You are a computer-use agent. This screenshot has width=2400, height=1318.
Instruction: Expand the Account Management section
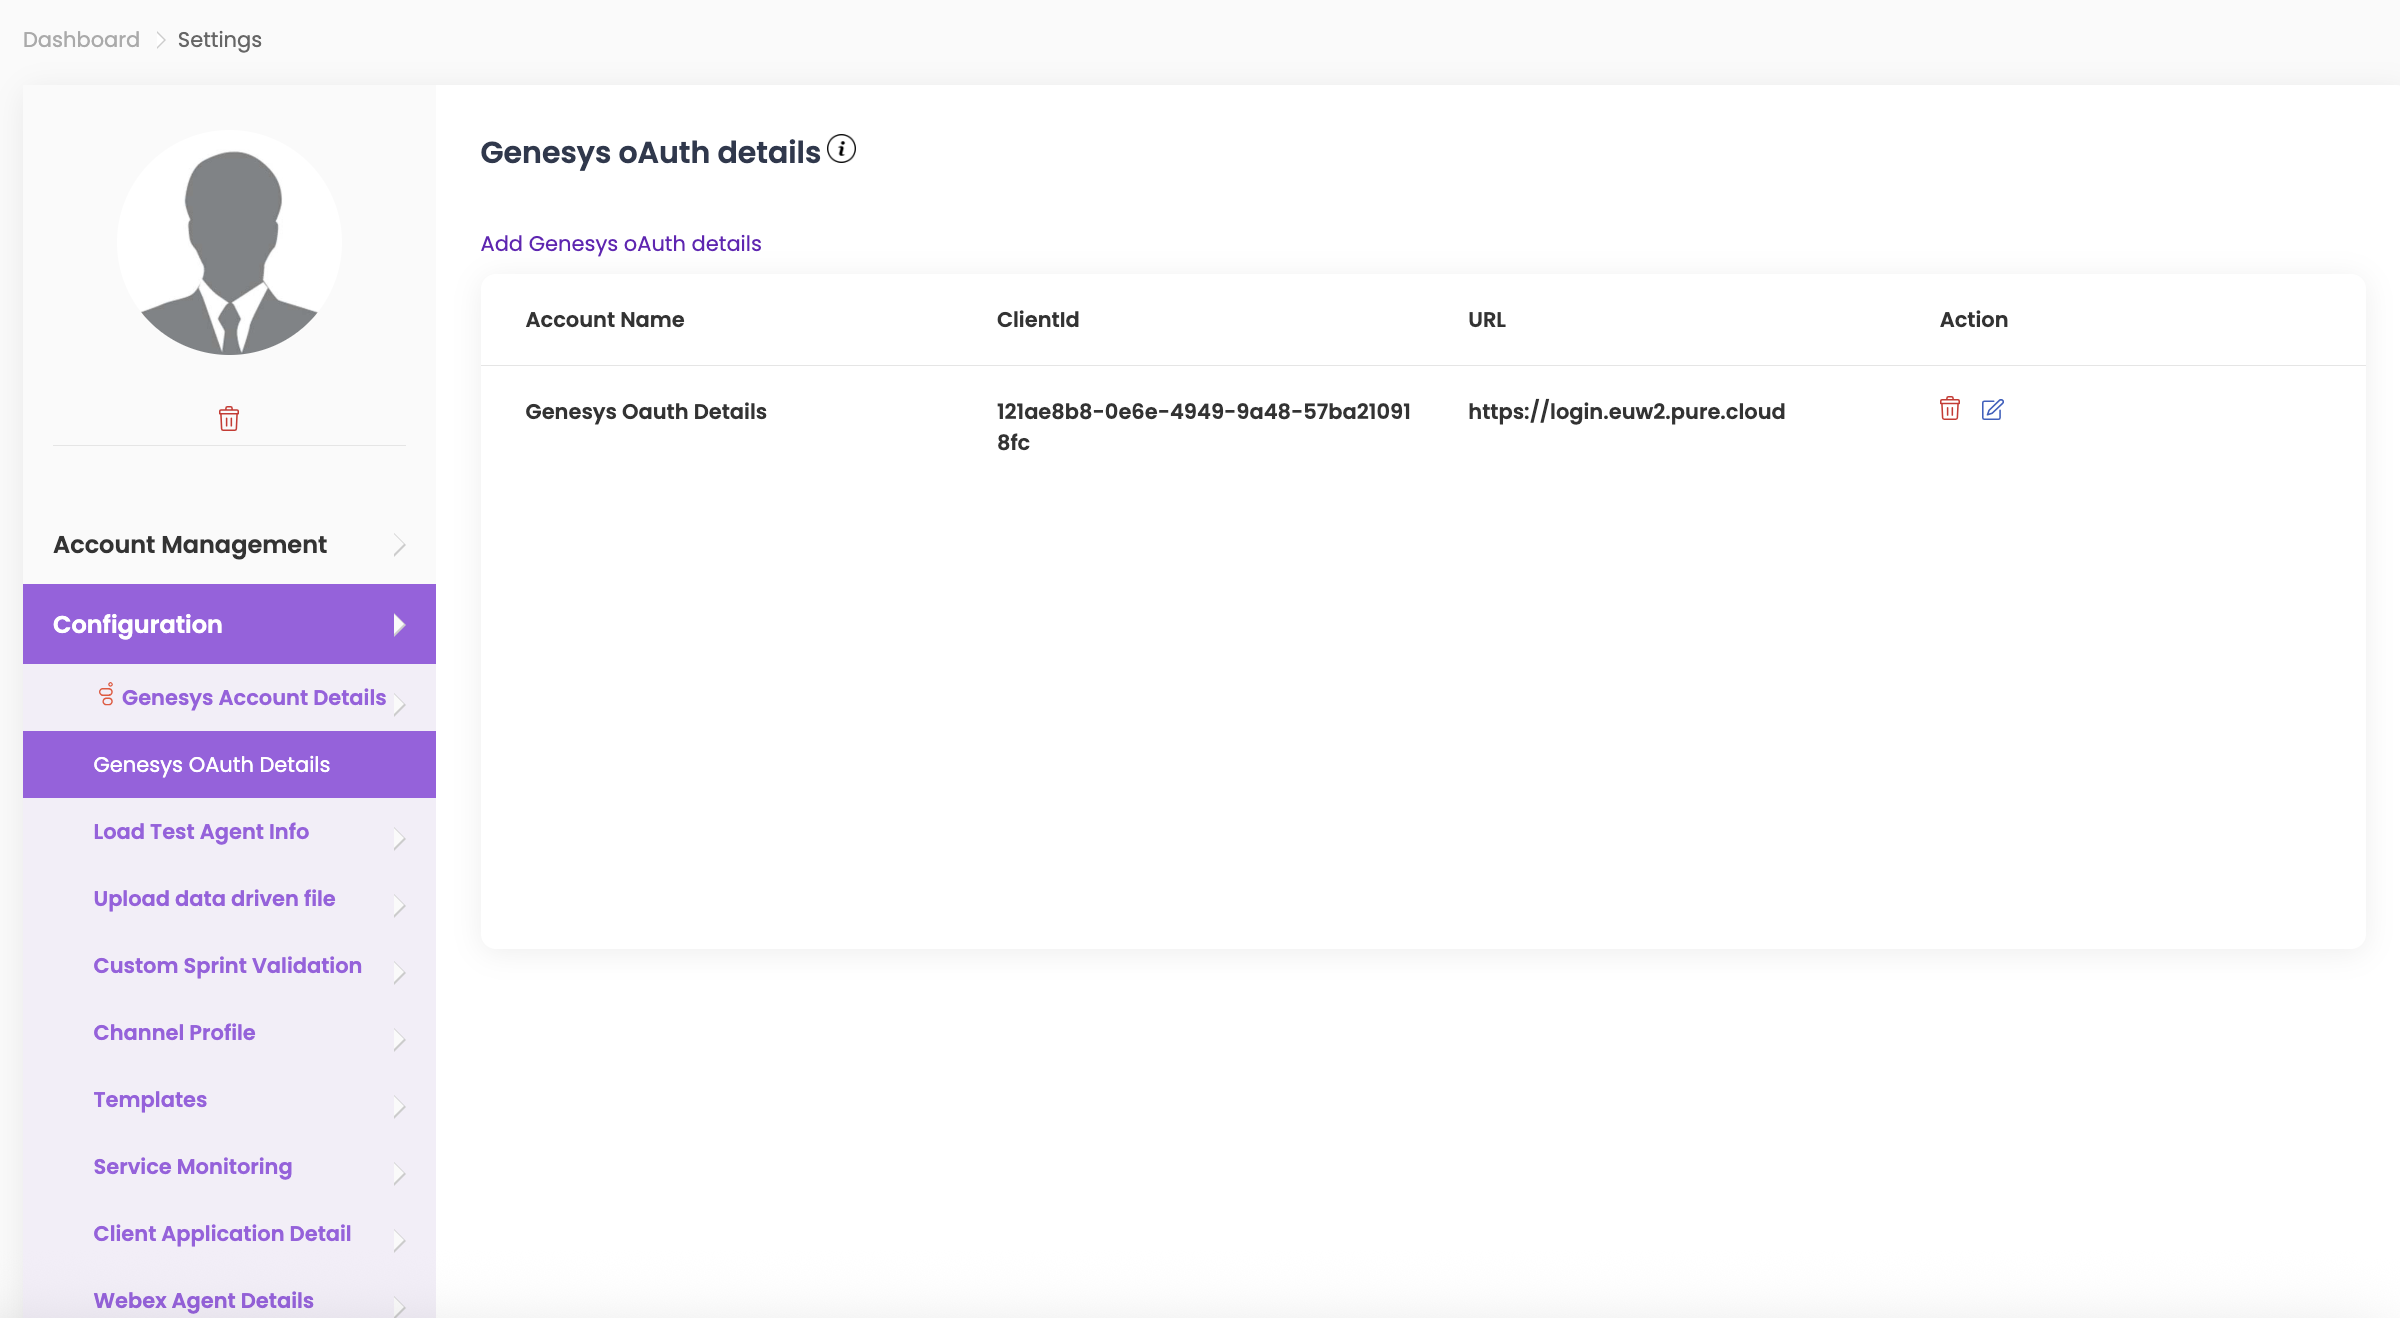pyautogui.click(x=399, y=545)
